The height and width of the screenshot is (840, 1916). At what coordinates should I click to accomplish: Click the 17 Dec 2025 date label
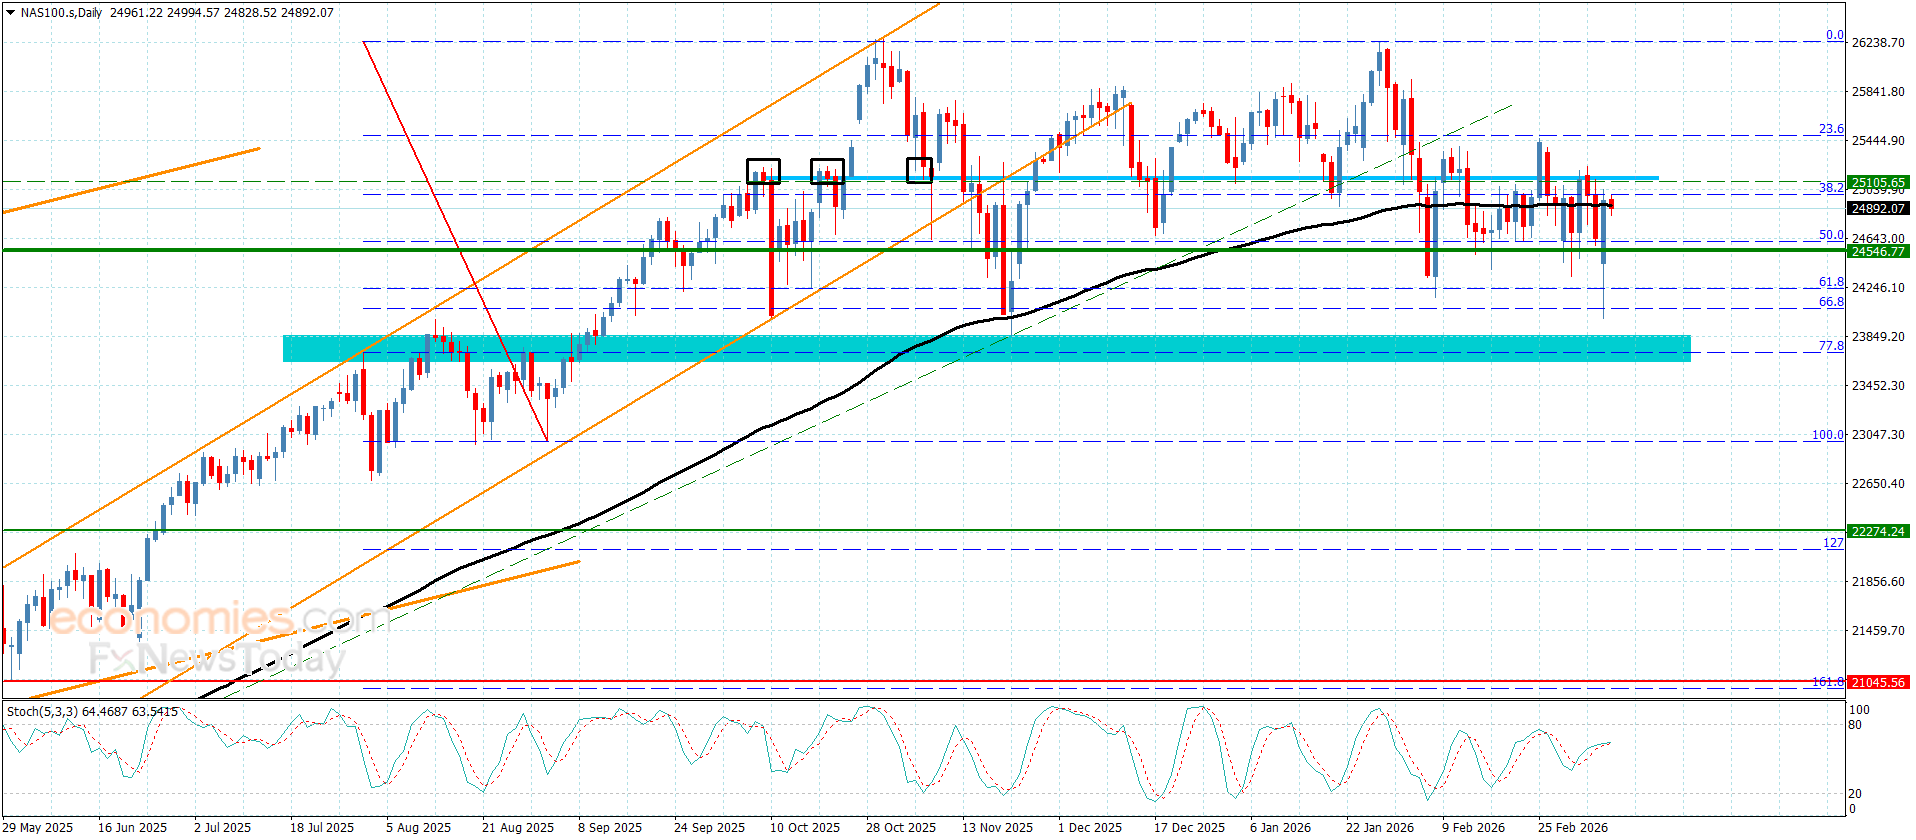(1189, 827)
